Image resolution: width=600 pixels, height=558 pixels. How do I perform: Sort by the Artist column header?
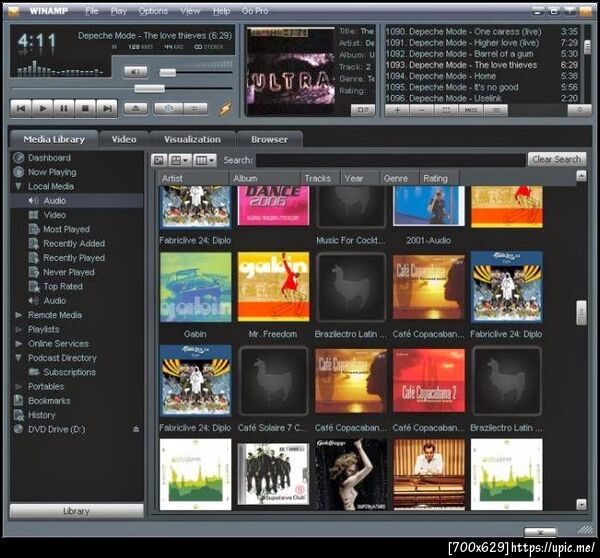pyautogui.click(x=193, y=178)
